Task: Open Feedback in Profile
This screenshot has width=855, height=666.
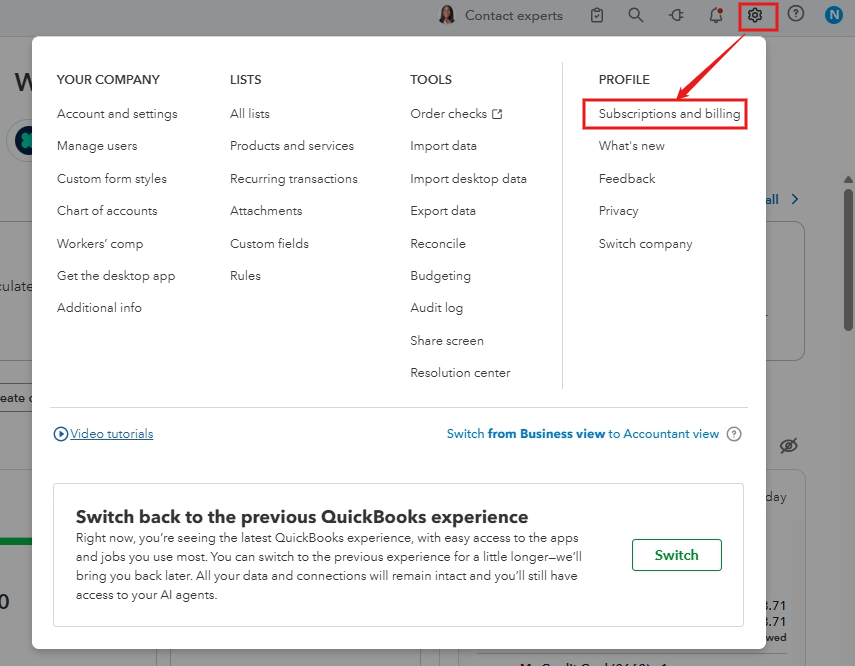Action: (627, 178)
